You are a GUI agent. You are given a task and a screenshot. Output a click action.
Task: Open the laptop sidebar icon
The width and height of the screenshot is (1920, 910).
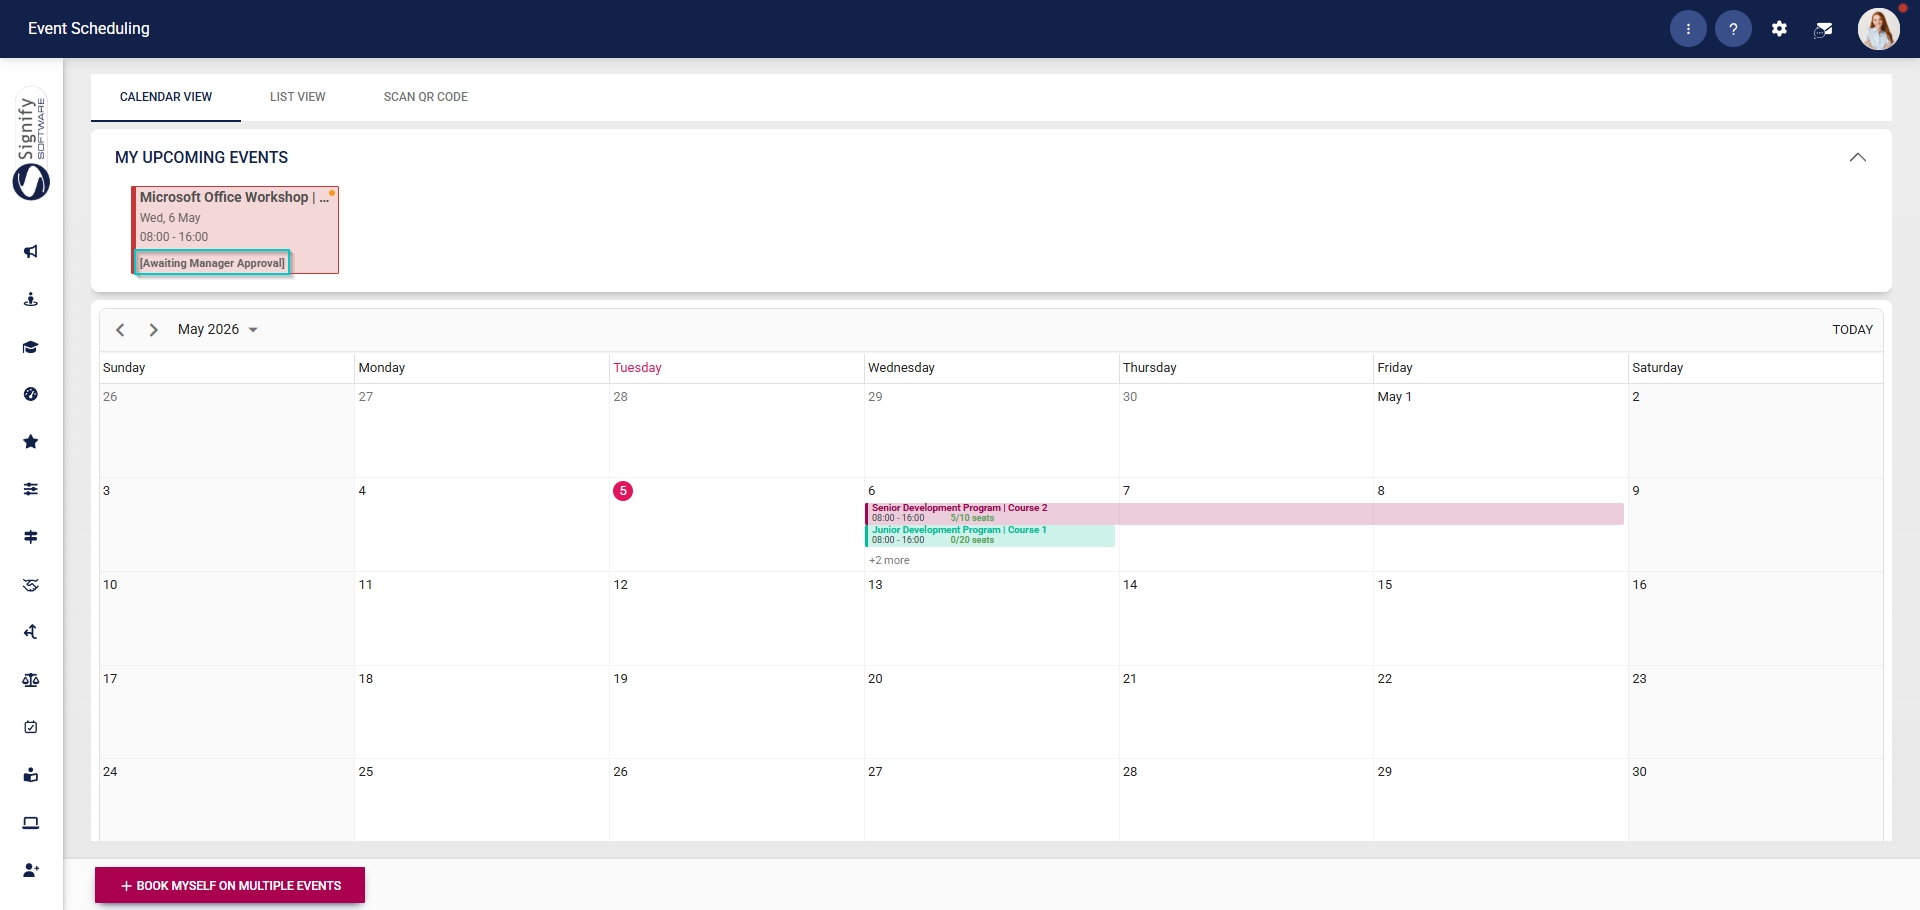click(31, 823)
